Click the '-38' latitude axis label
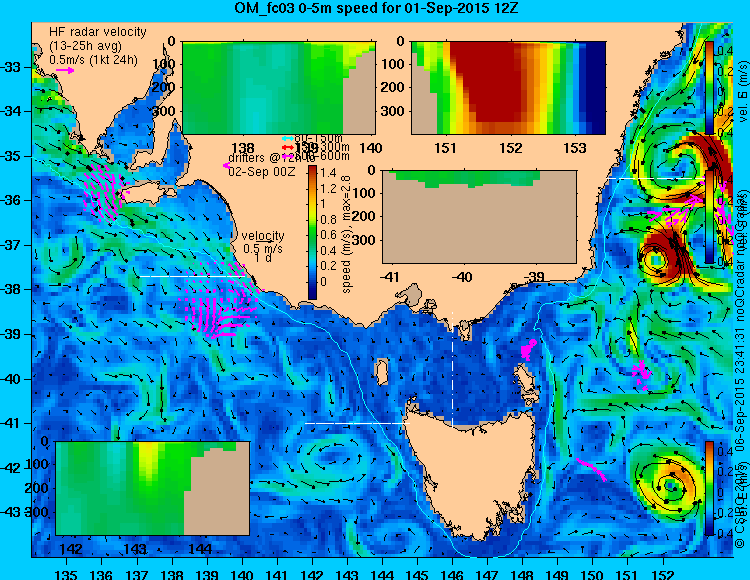Image resolution: width=750 pixels, height=580 pixels. pos(11,289)
